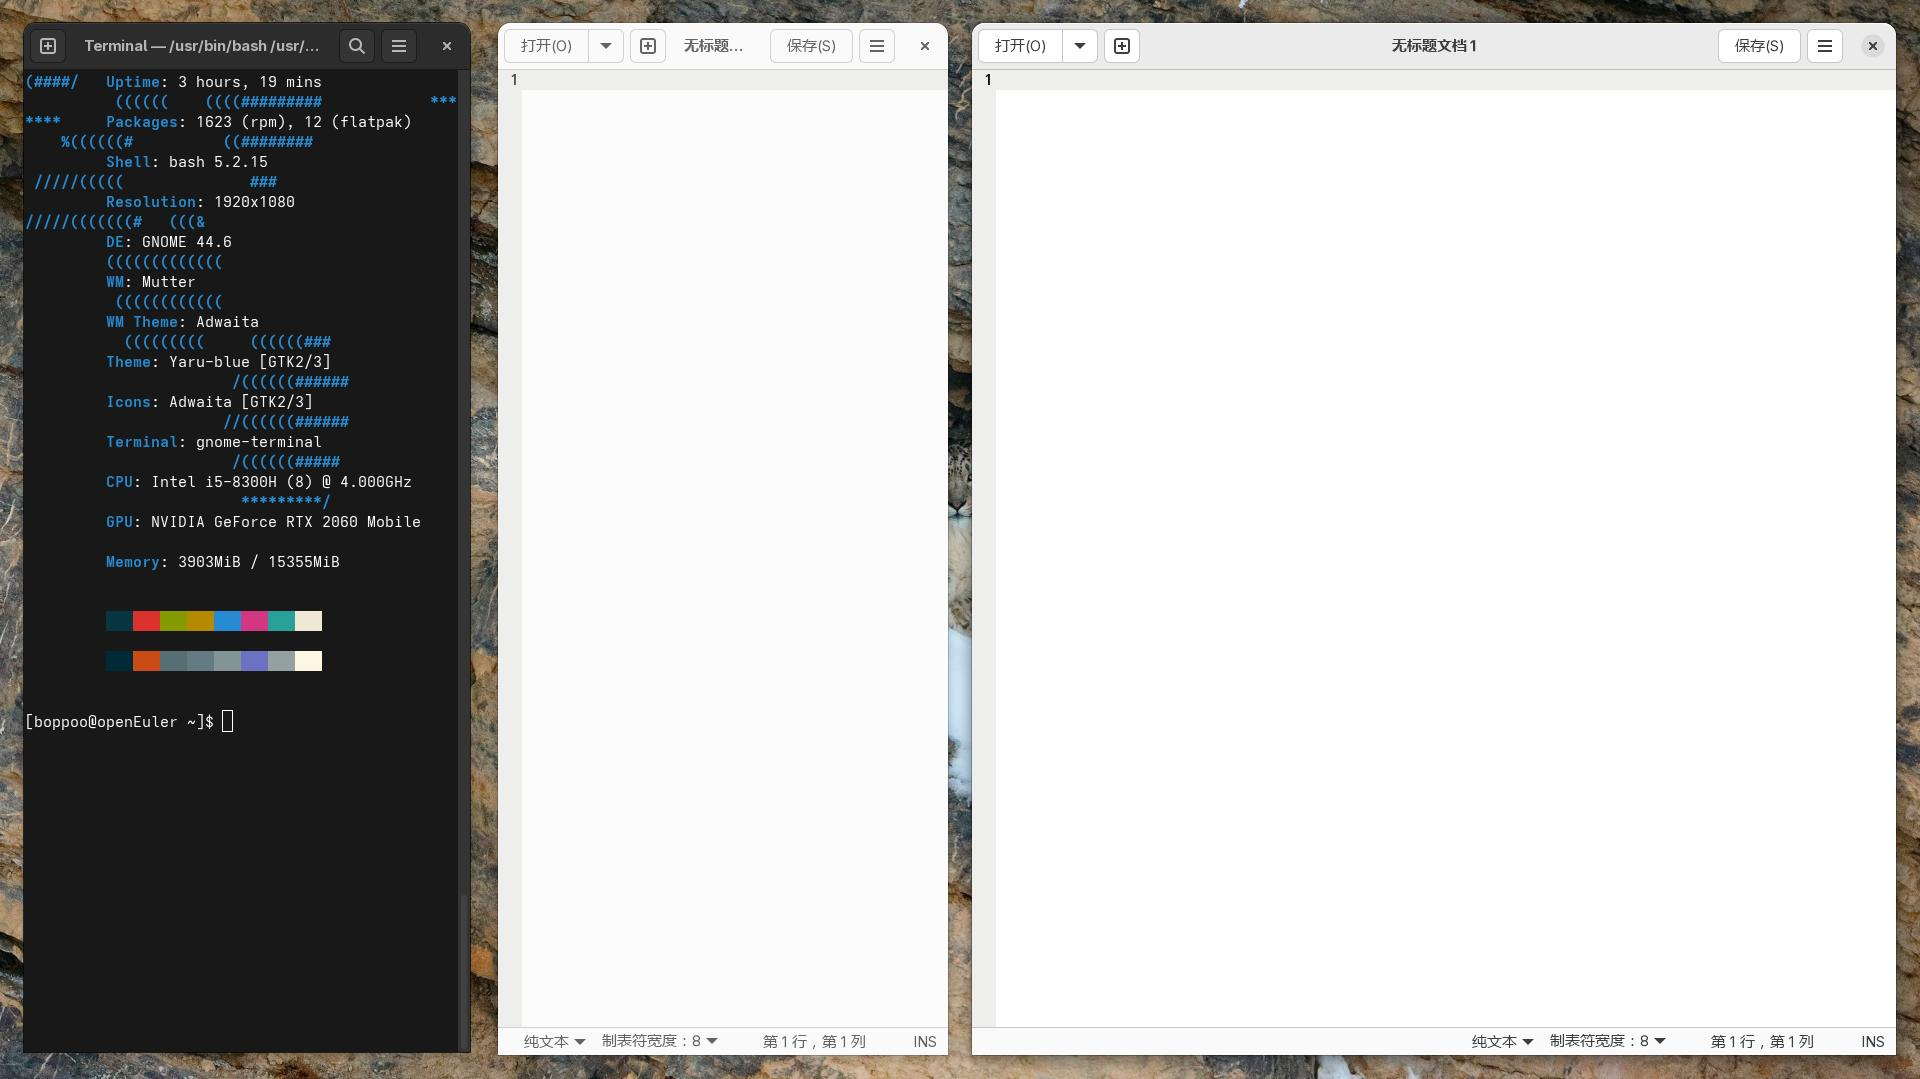The image size is (1920, 1079).
Task: Click INS indicator in the narrow gedit window
Action: pyautogui.click(x=925, y=1041)
